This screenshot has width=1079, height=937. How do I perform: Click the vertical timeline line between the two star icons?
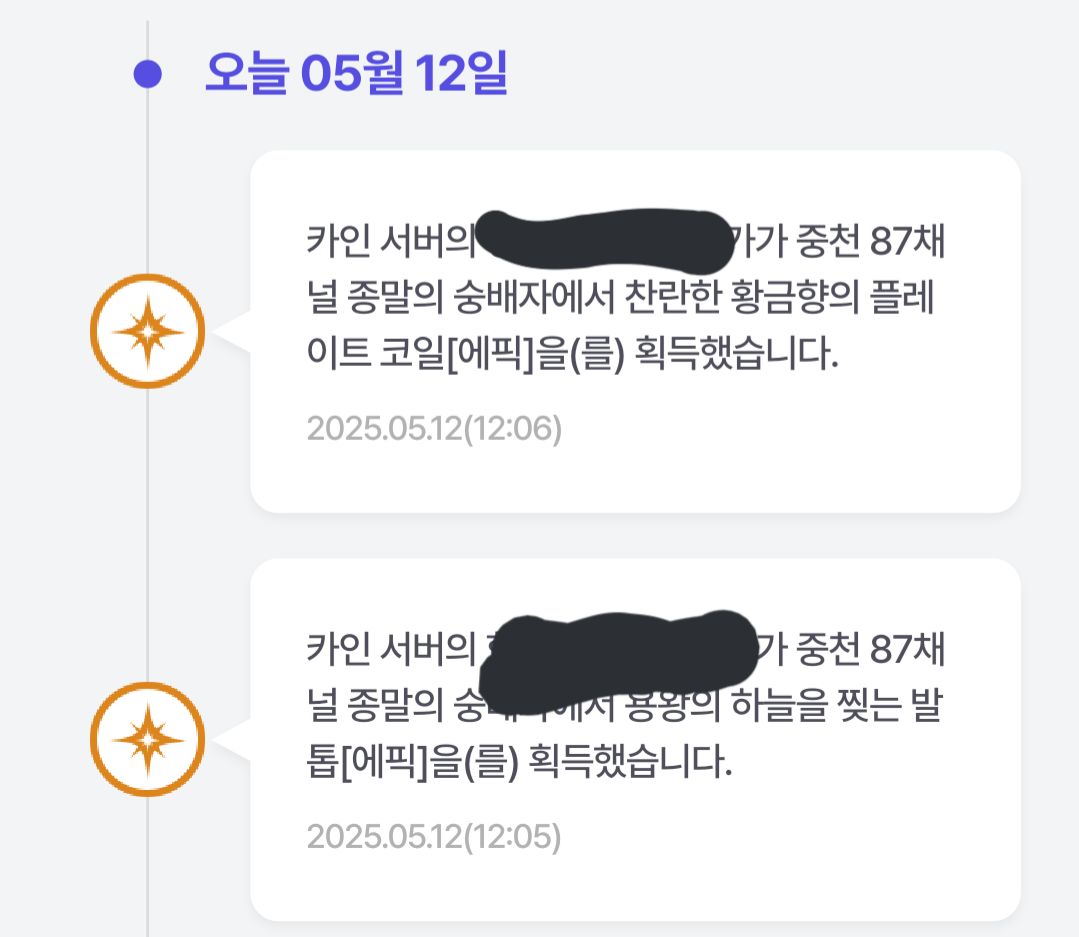point(147,535)
